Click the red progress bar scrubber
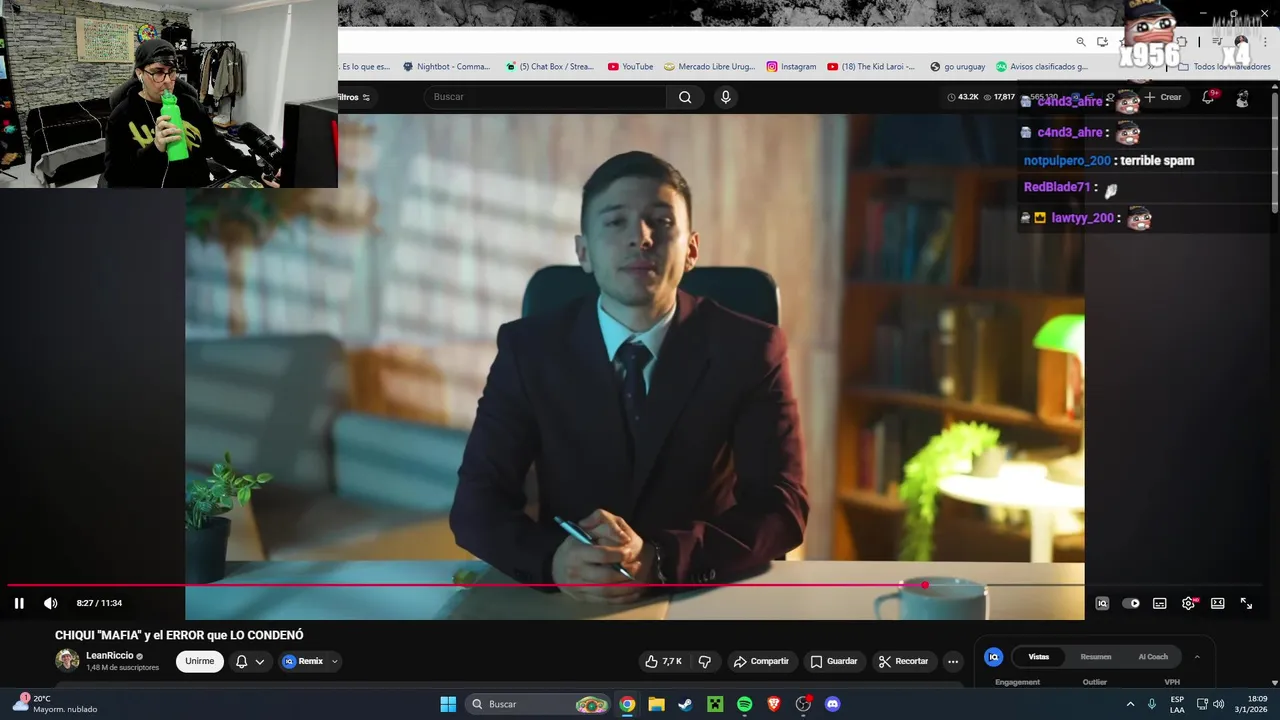1280x720 pixels. pos(925,585)
